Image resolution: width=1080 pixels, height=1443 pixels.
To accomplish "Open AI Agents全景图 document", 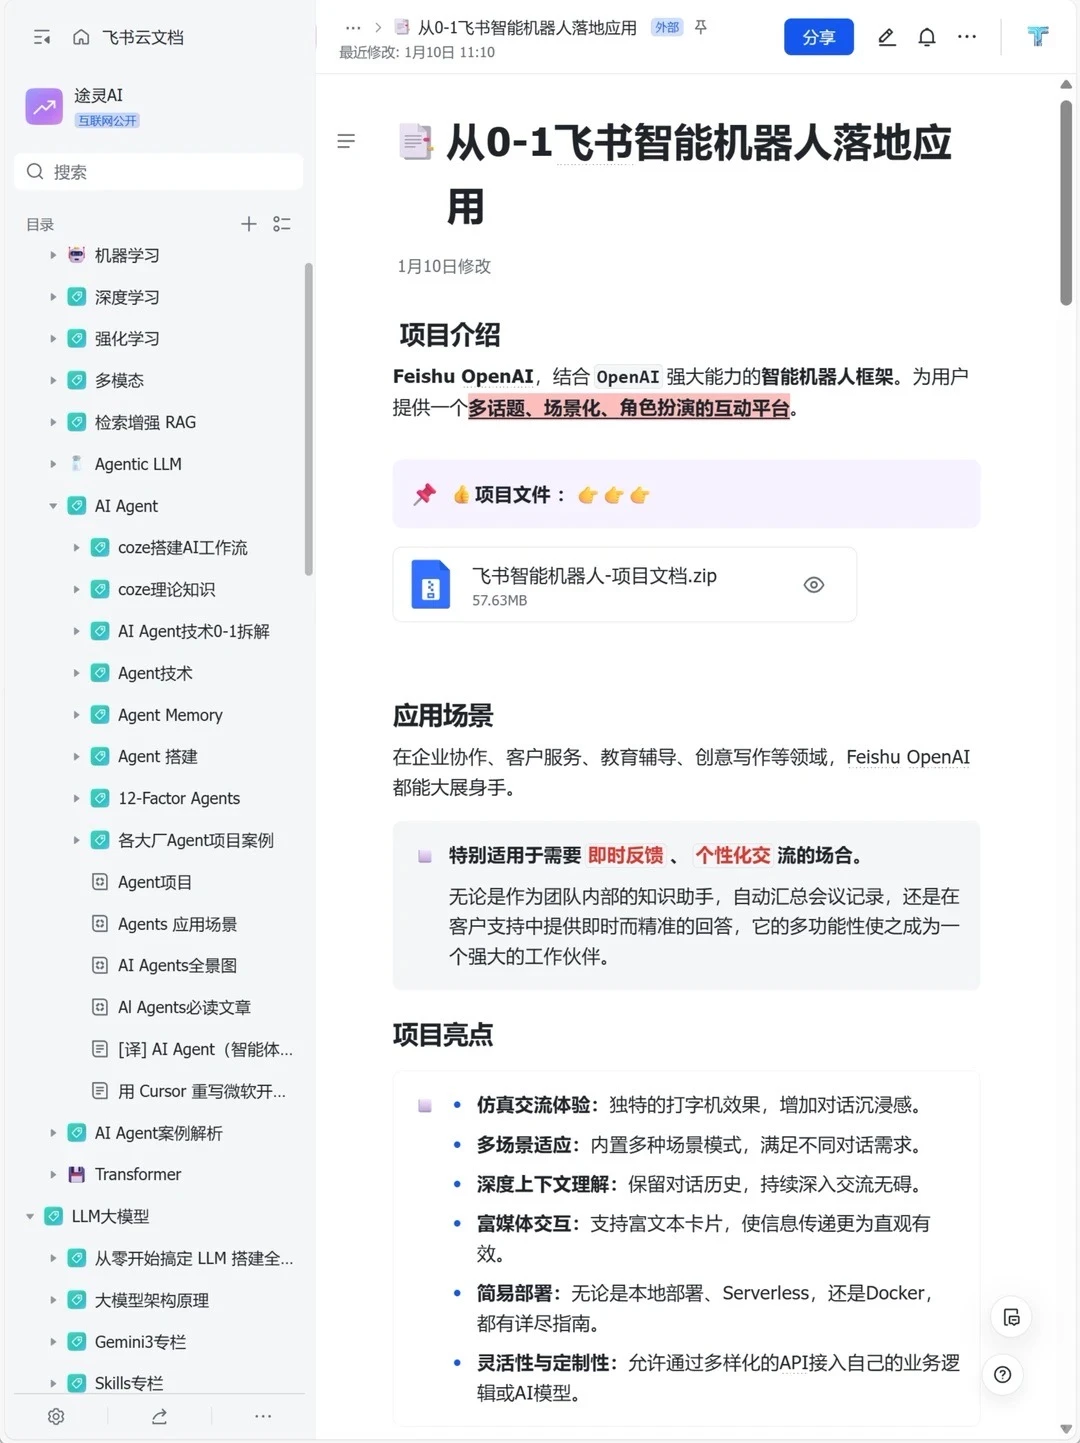I will (x=177, y=965).
